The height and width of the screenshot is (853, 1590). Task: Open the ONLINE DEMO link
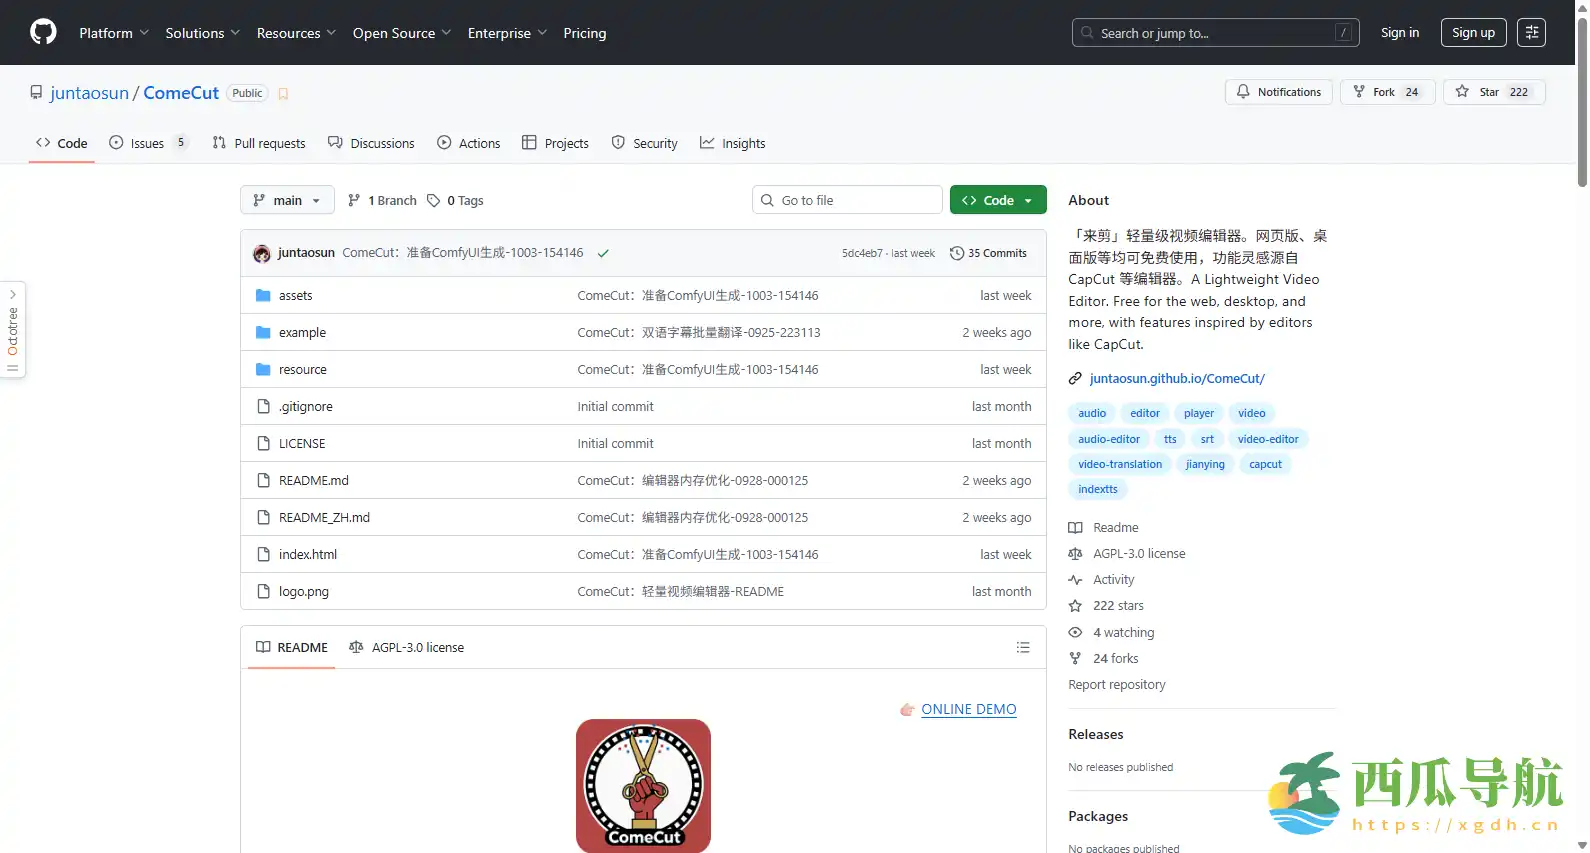(x=968, y=710)
